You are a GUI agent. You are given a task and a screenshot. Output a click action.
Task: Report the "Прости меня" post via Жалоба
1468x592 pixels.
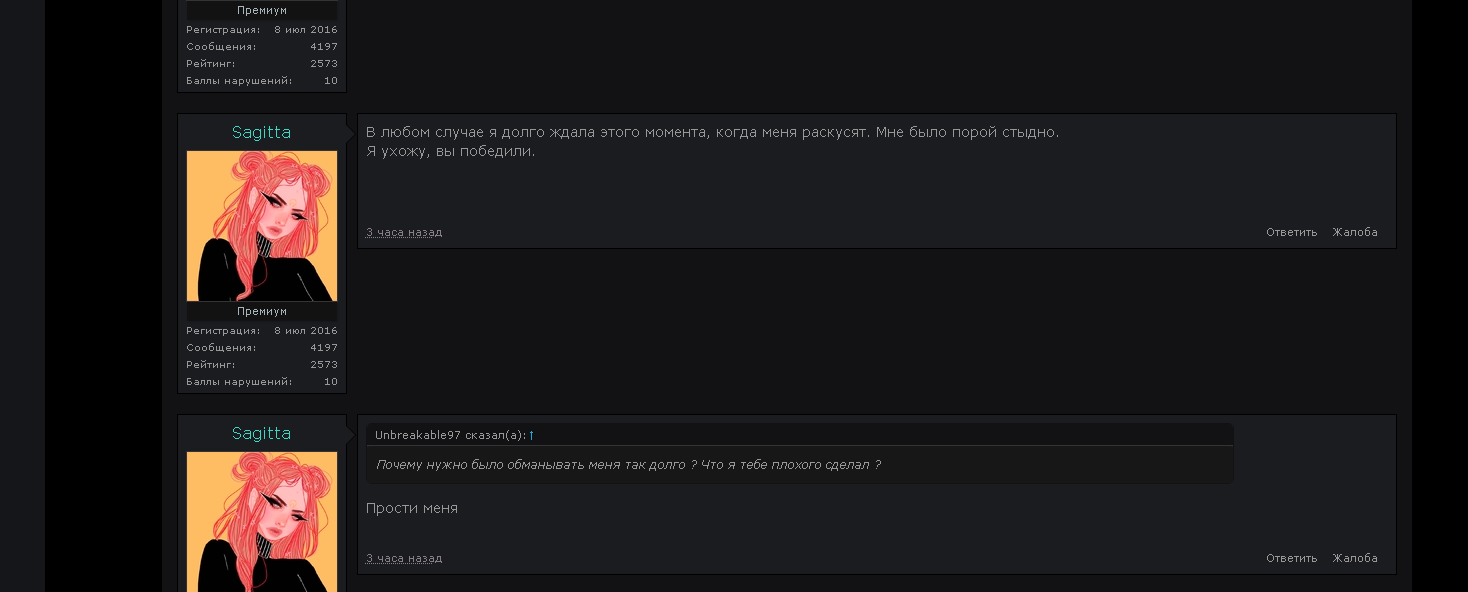click(1355, 558)
